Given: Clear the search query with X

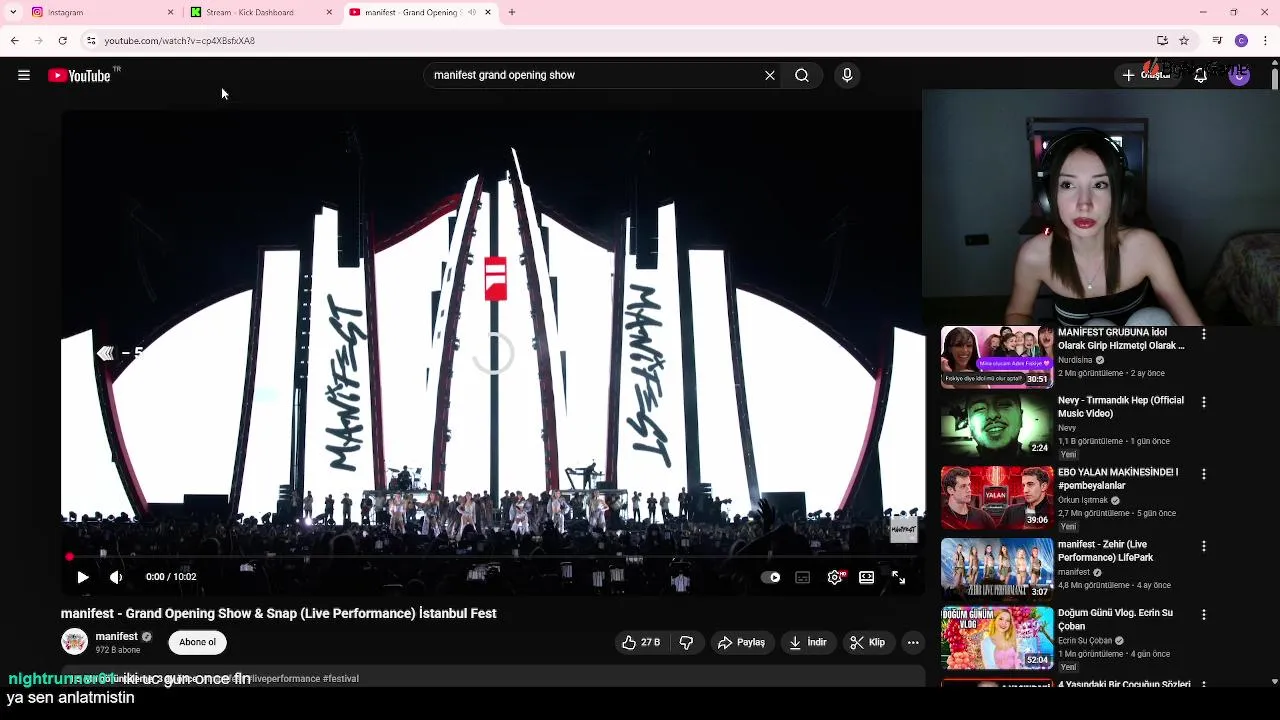Looking at the screenshot, I should [x=770, y=75].
